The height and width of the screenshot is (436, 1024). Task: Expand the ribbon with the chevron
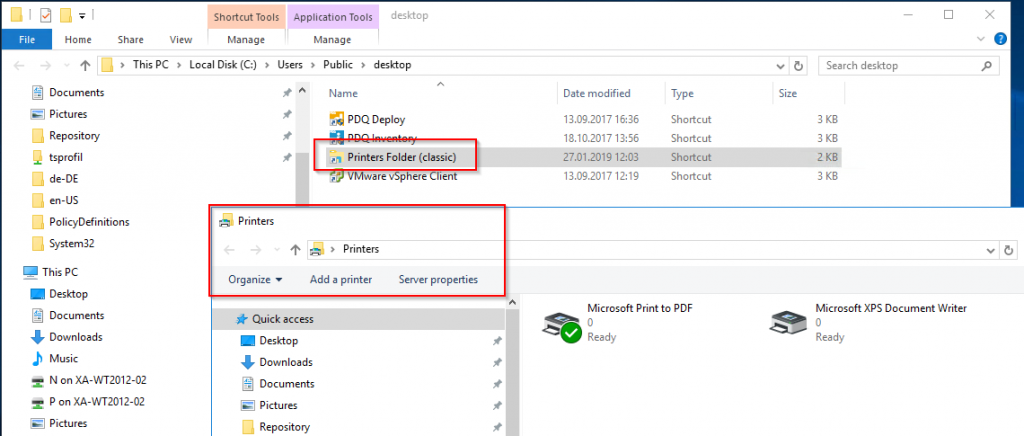[980, 39]
